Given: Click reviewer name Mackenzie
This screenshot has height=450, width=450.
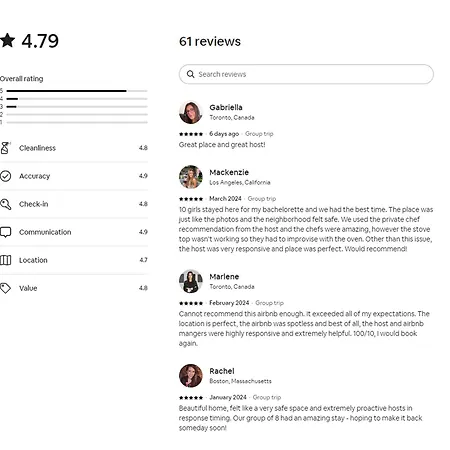Looking at the screenshot, I should tap(229, 172).
